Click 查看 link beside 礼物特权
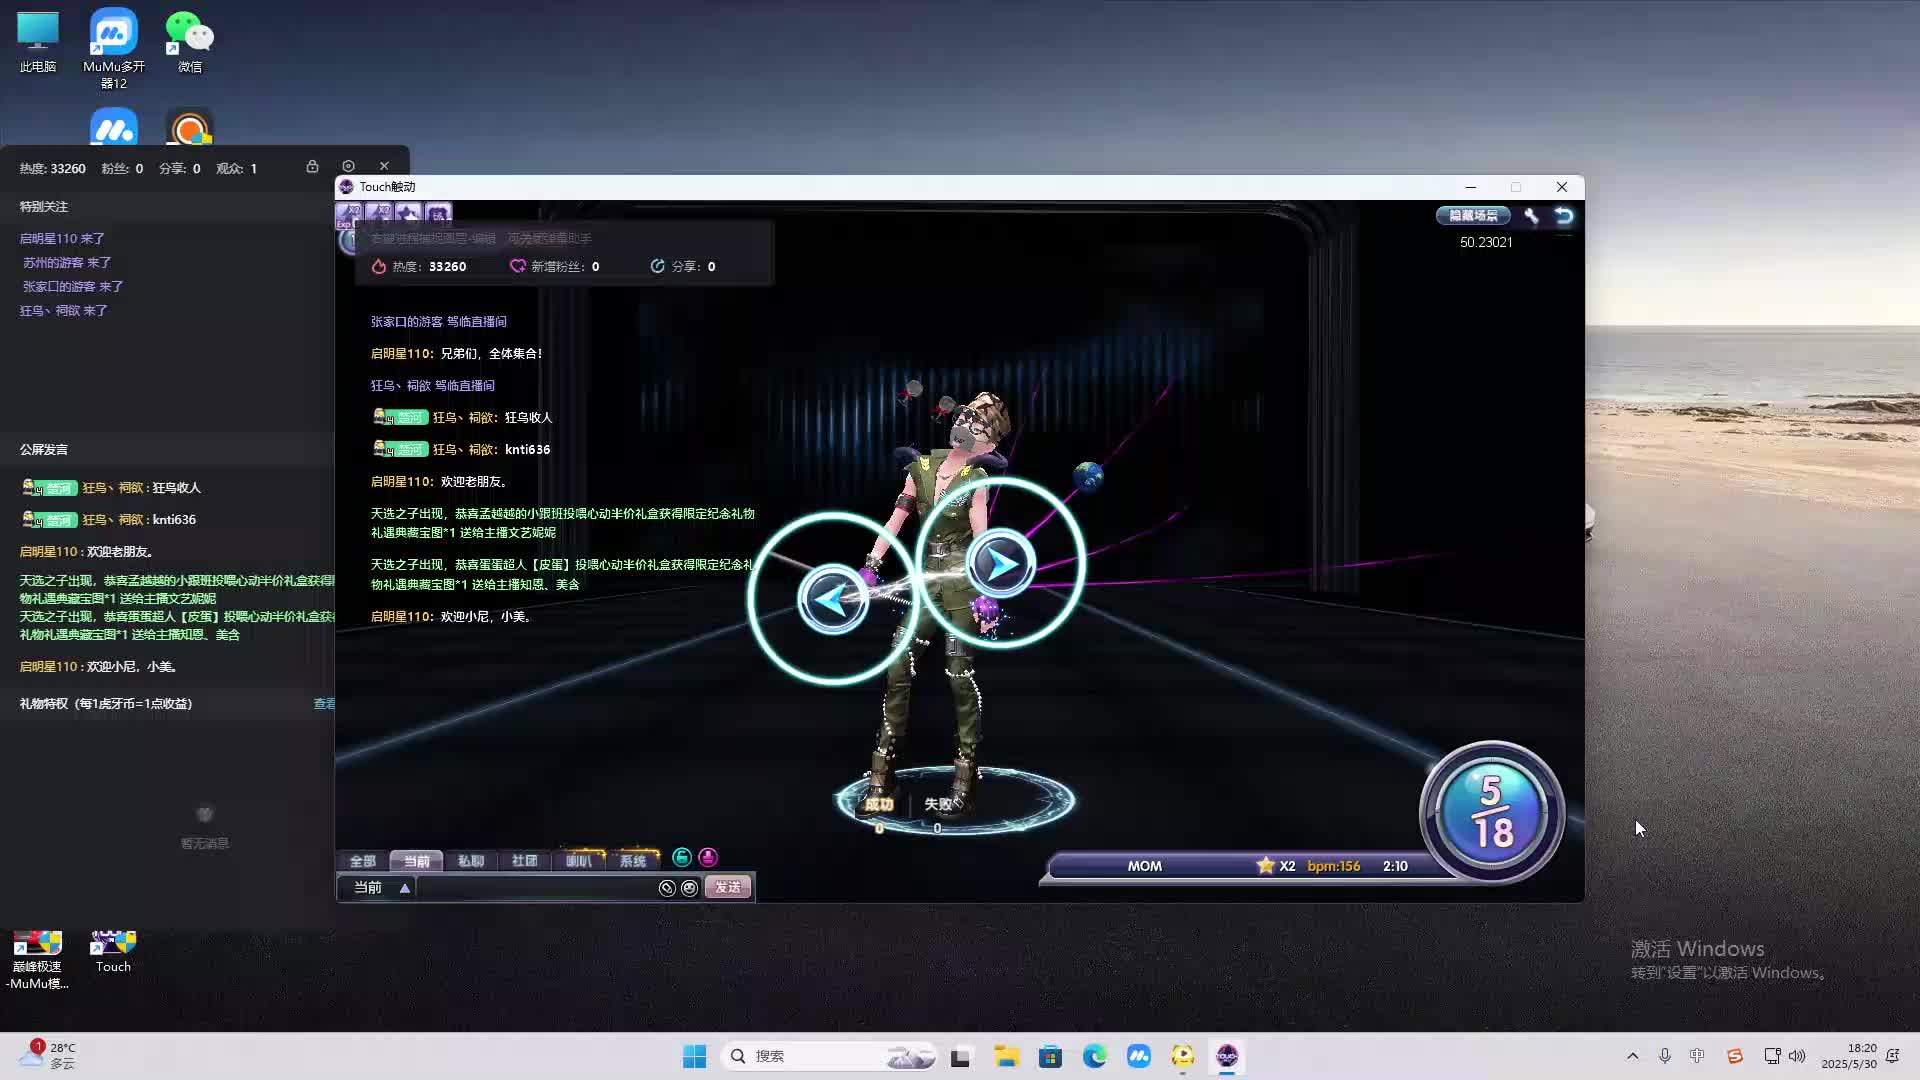The height and width of the screenshot is (1080, 1920). coord(324,704)
